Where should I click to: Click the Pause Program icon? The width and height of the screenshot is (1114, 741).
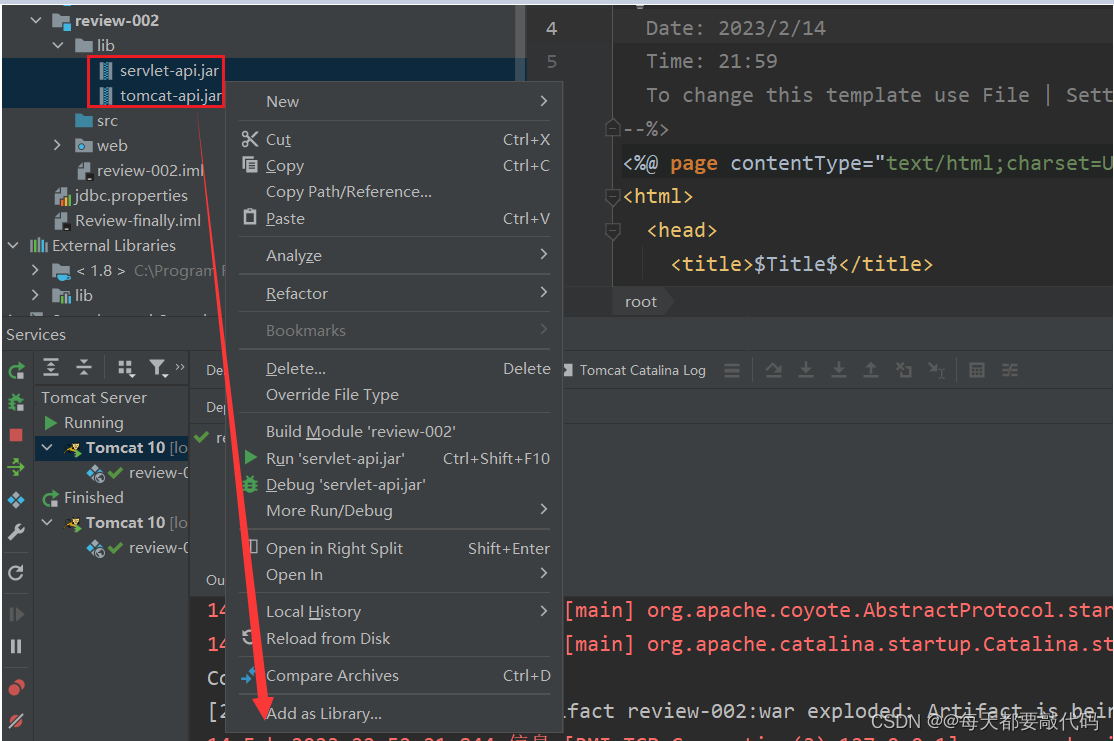pos(16,647)
